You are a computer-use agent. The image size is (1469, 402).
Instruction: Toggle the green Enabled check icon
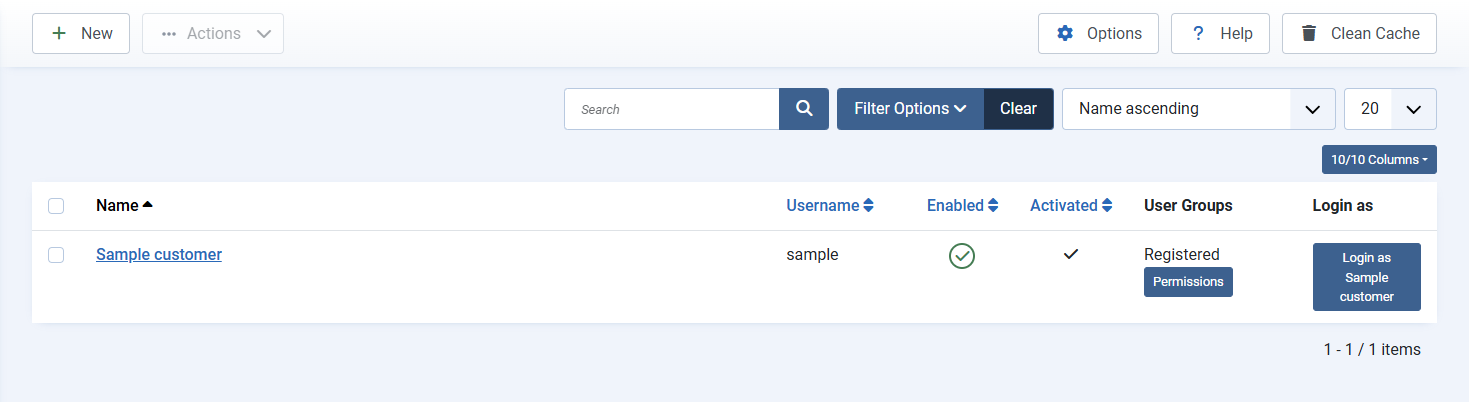tap(962, 256)
